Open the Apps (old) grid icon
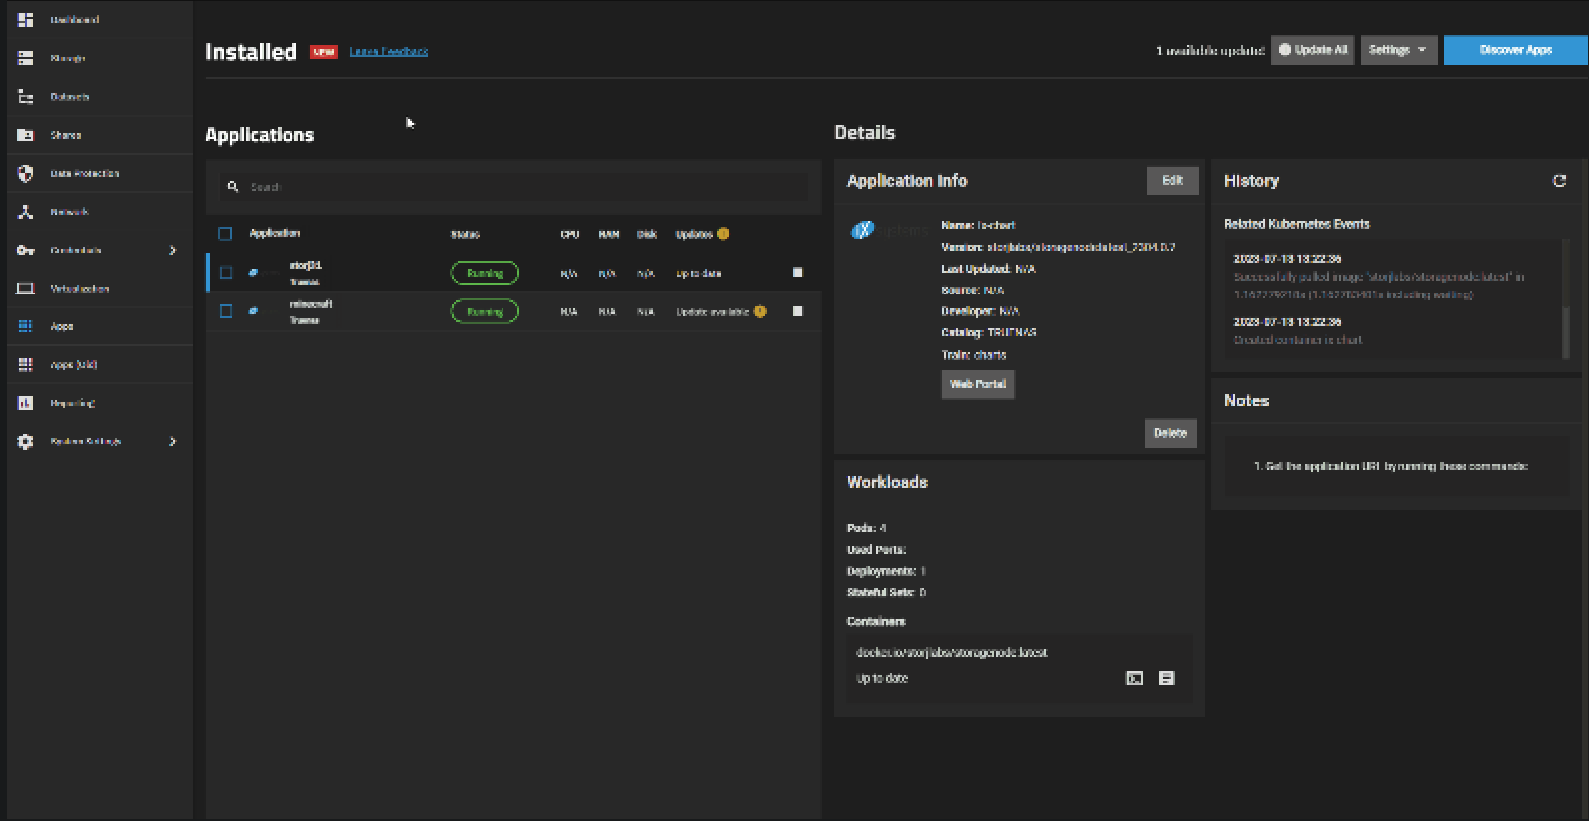Screen dimensions: 1589x821 pyautogui.click(x=26, y=365)
